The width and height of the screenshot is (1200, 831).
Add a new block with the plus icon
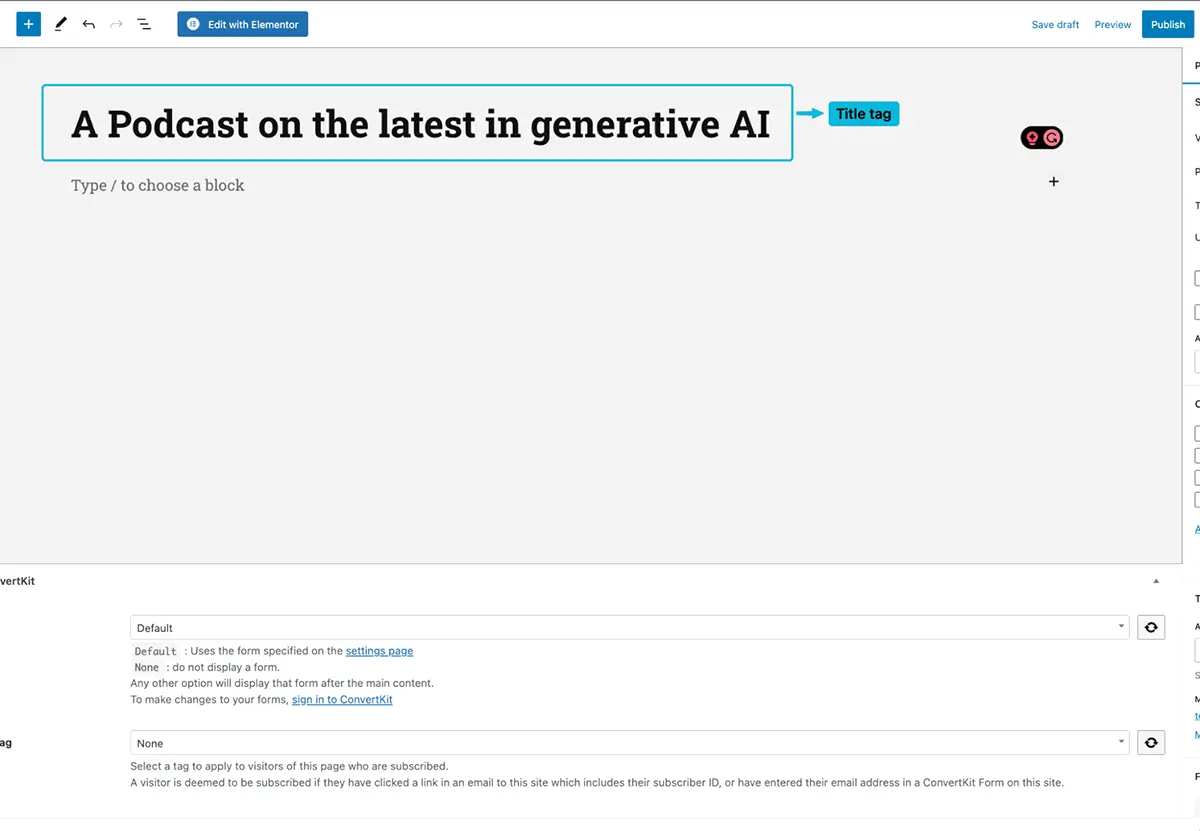pos(1053,181)
